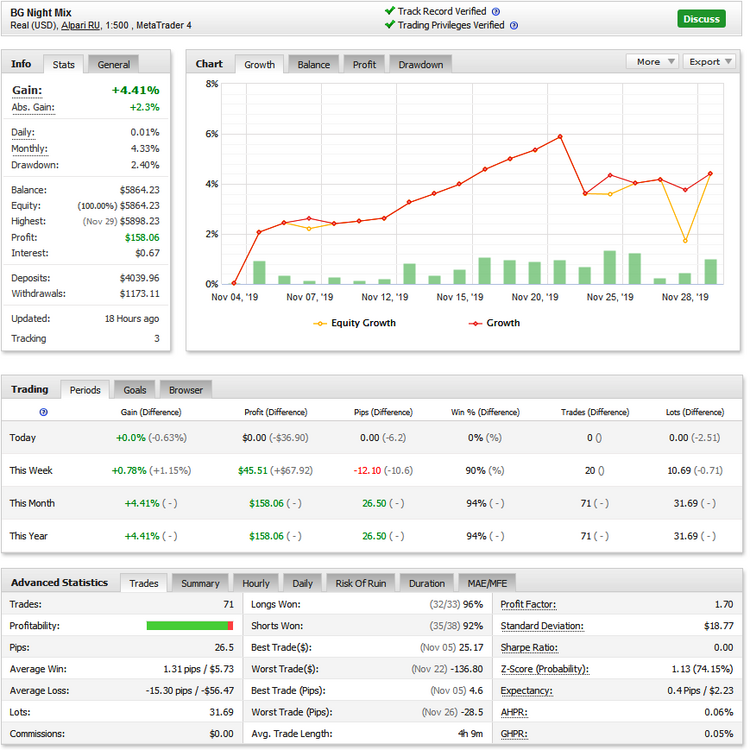Click the Worst Trade($) value -136.80
Image resolution: width=750 pixels, height=750 pixels.
467,669
